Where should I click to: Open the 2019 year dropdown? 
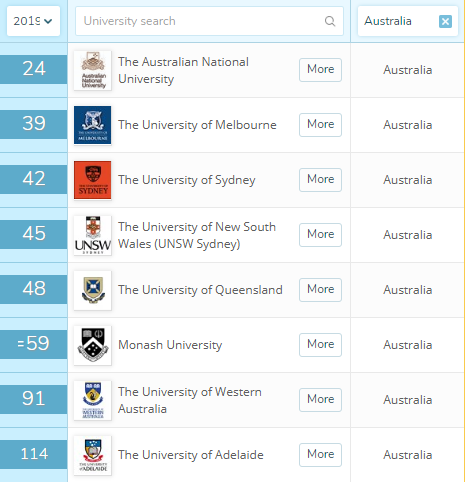coord(33,21)
